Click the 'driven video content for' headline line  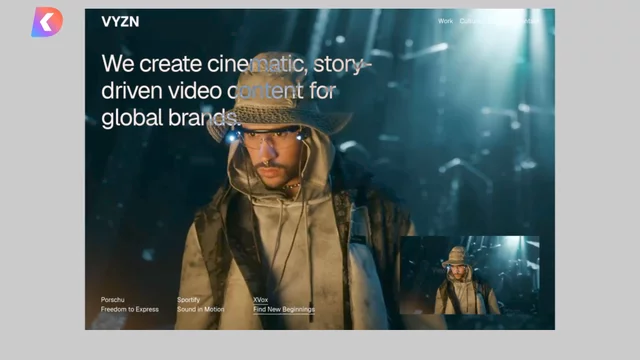219,91
